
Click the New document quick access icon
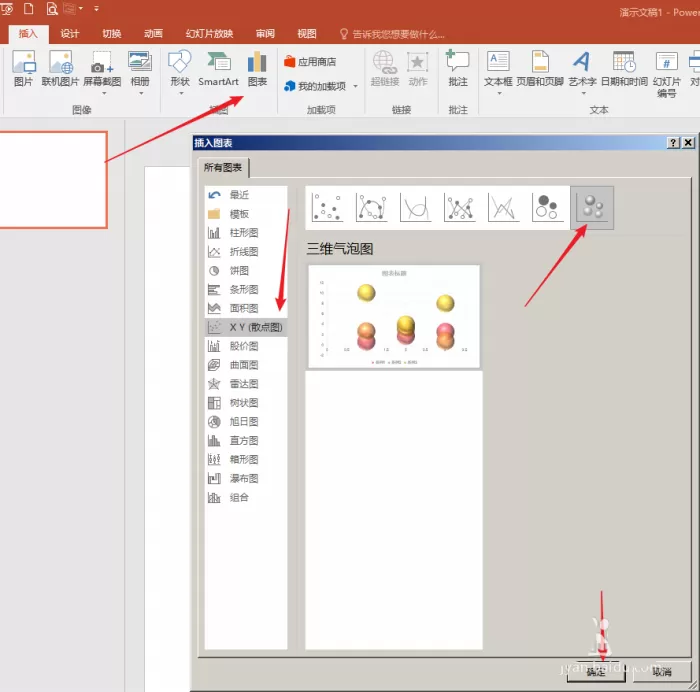[29, 8]
